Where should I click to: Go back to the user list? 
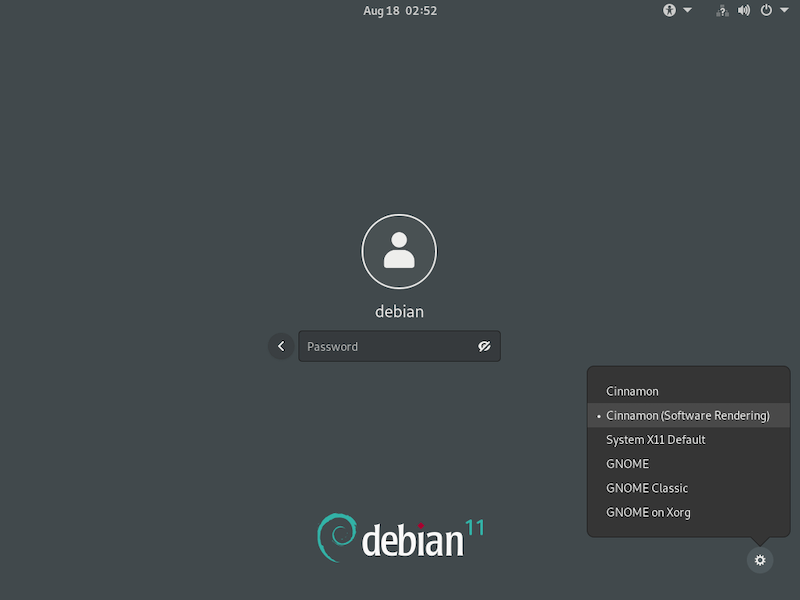281,346
